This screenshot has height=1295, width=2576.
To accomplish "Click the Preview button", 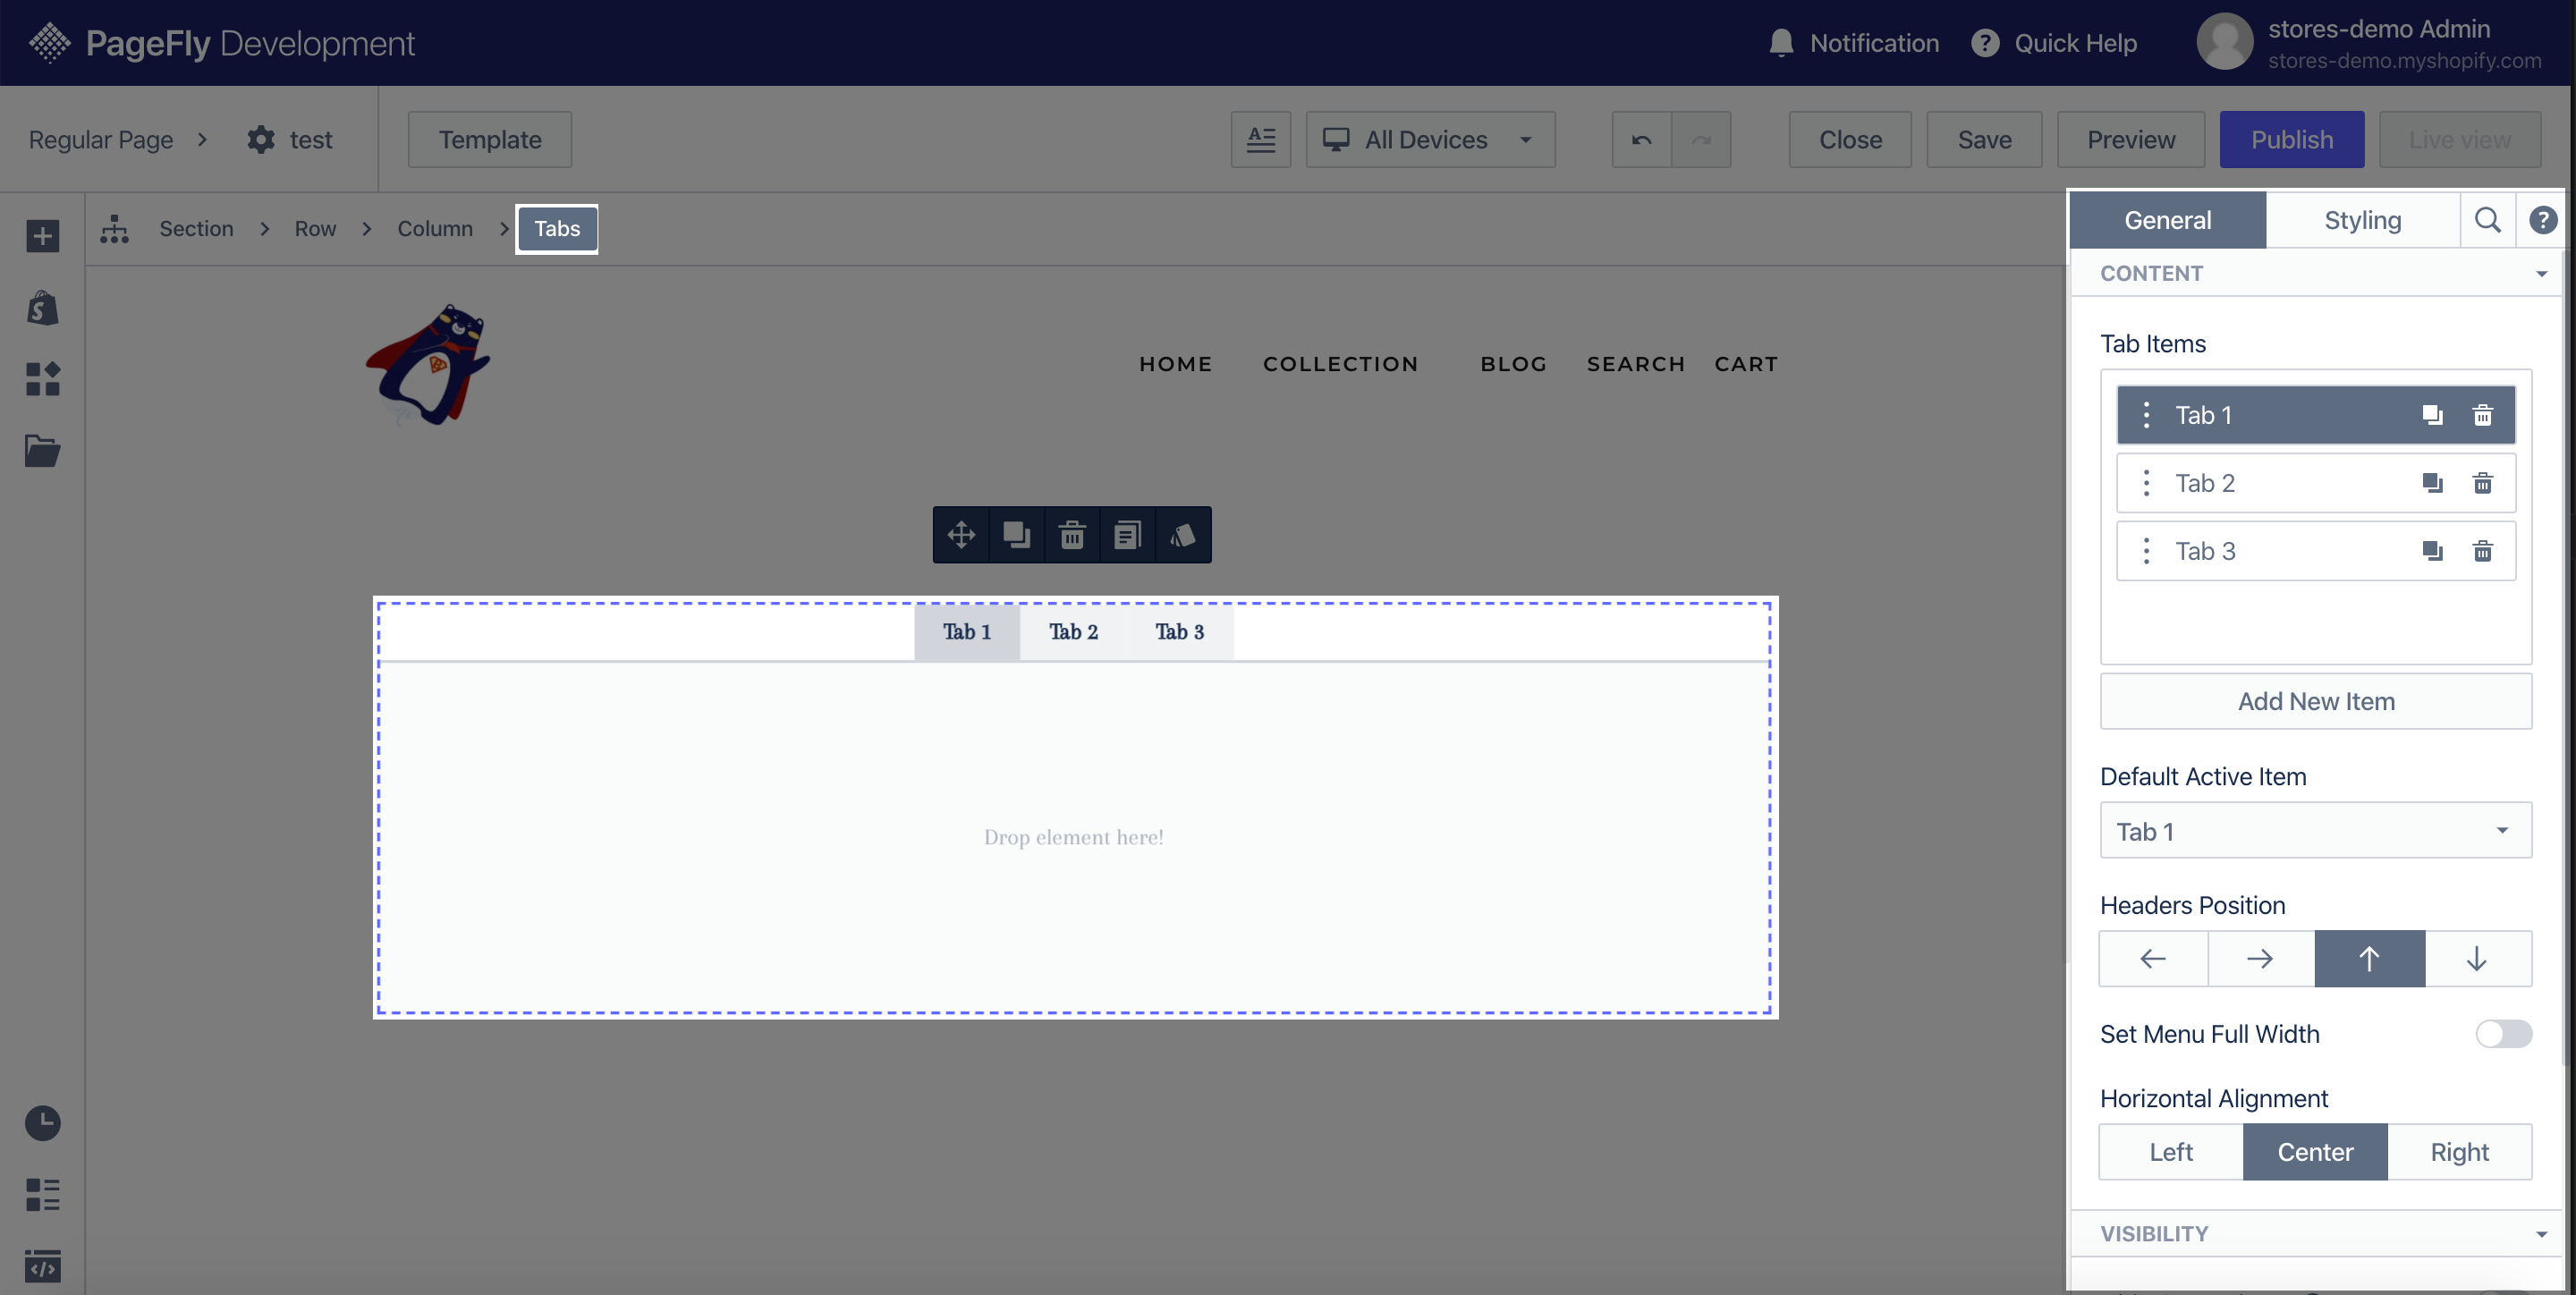I will [x=2131, y=140].
